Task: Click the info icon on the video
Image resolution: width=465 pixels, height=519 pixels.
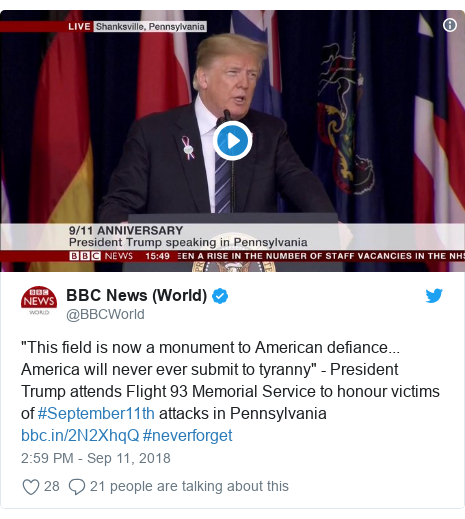Action: point(449,25)
